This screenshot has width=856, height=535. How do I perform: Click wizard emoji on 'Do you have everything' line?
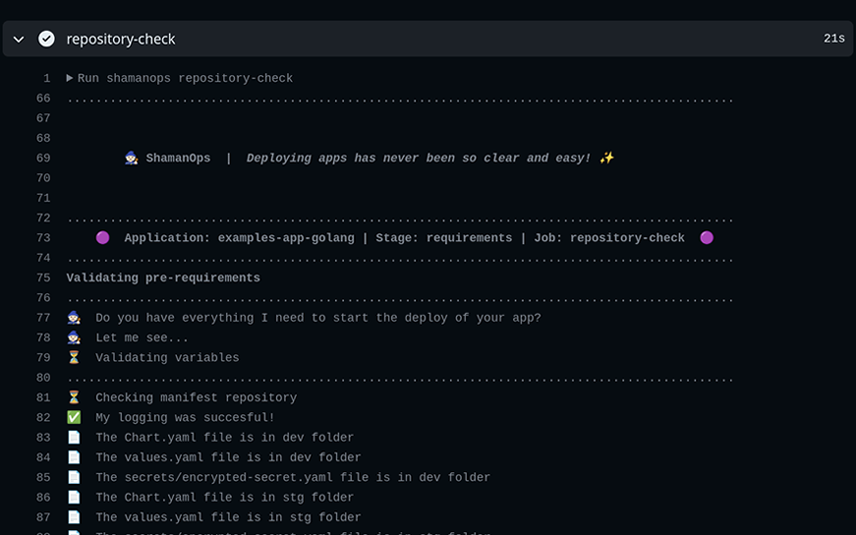click(x=74, y=318)
